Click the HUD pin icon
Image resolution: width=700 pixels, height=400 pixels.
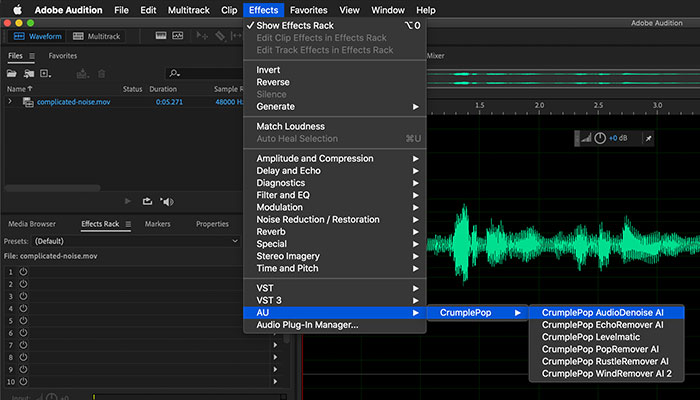[648, 138]
